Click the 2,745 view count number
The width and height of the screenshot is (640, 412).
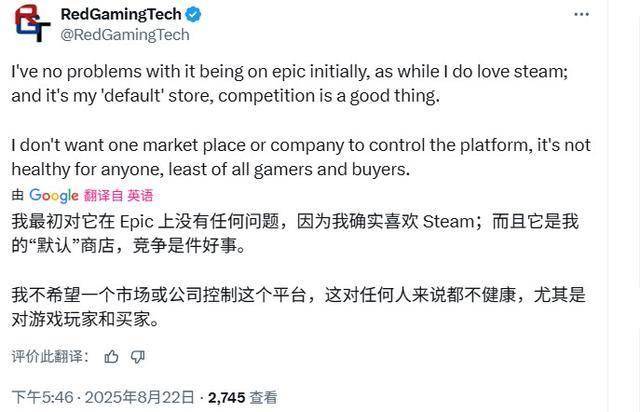227,398
